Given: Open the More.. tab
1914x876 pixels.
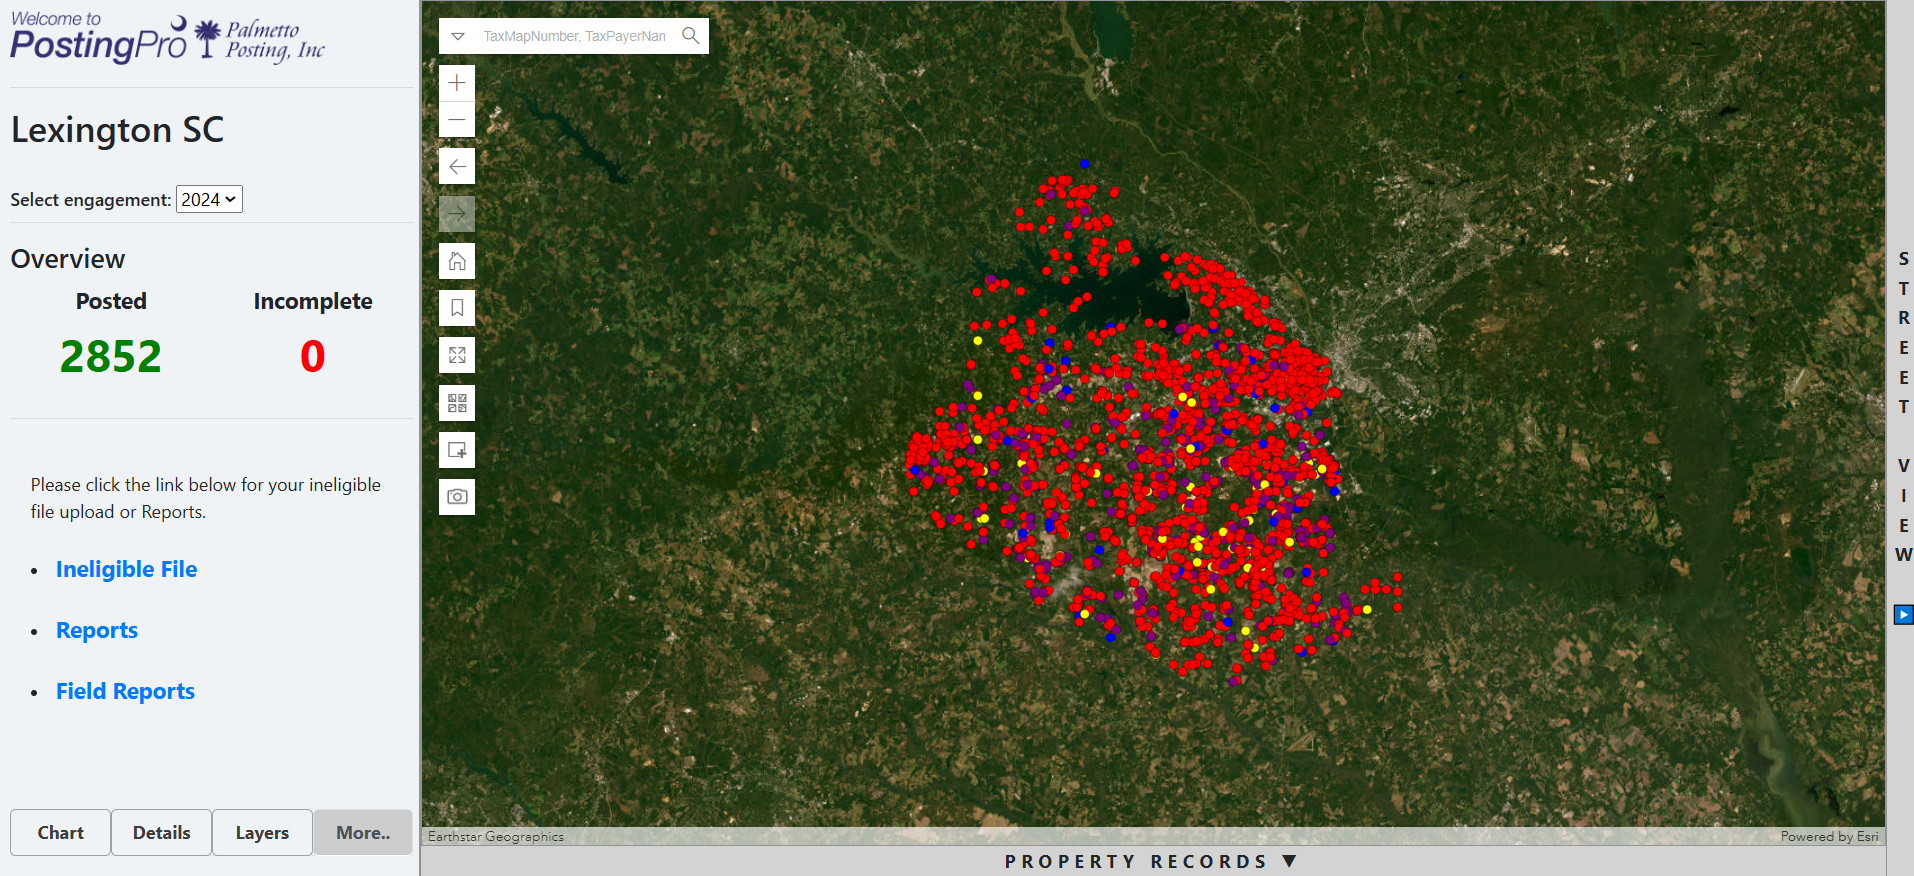Looking at the screenshot, I should point(363,832).
